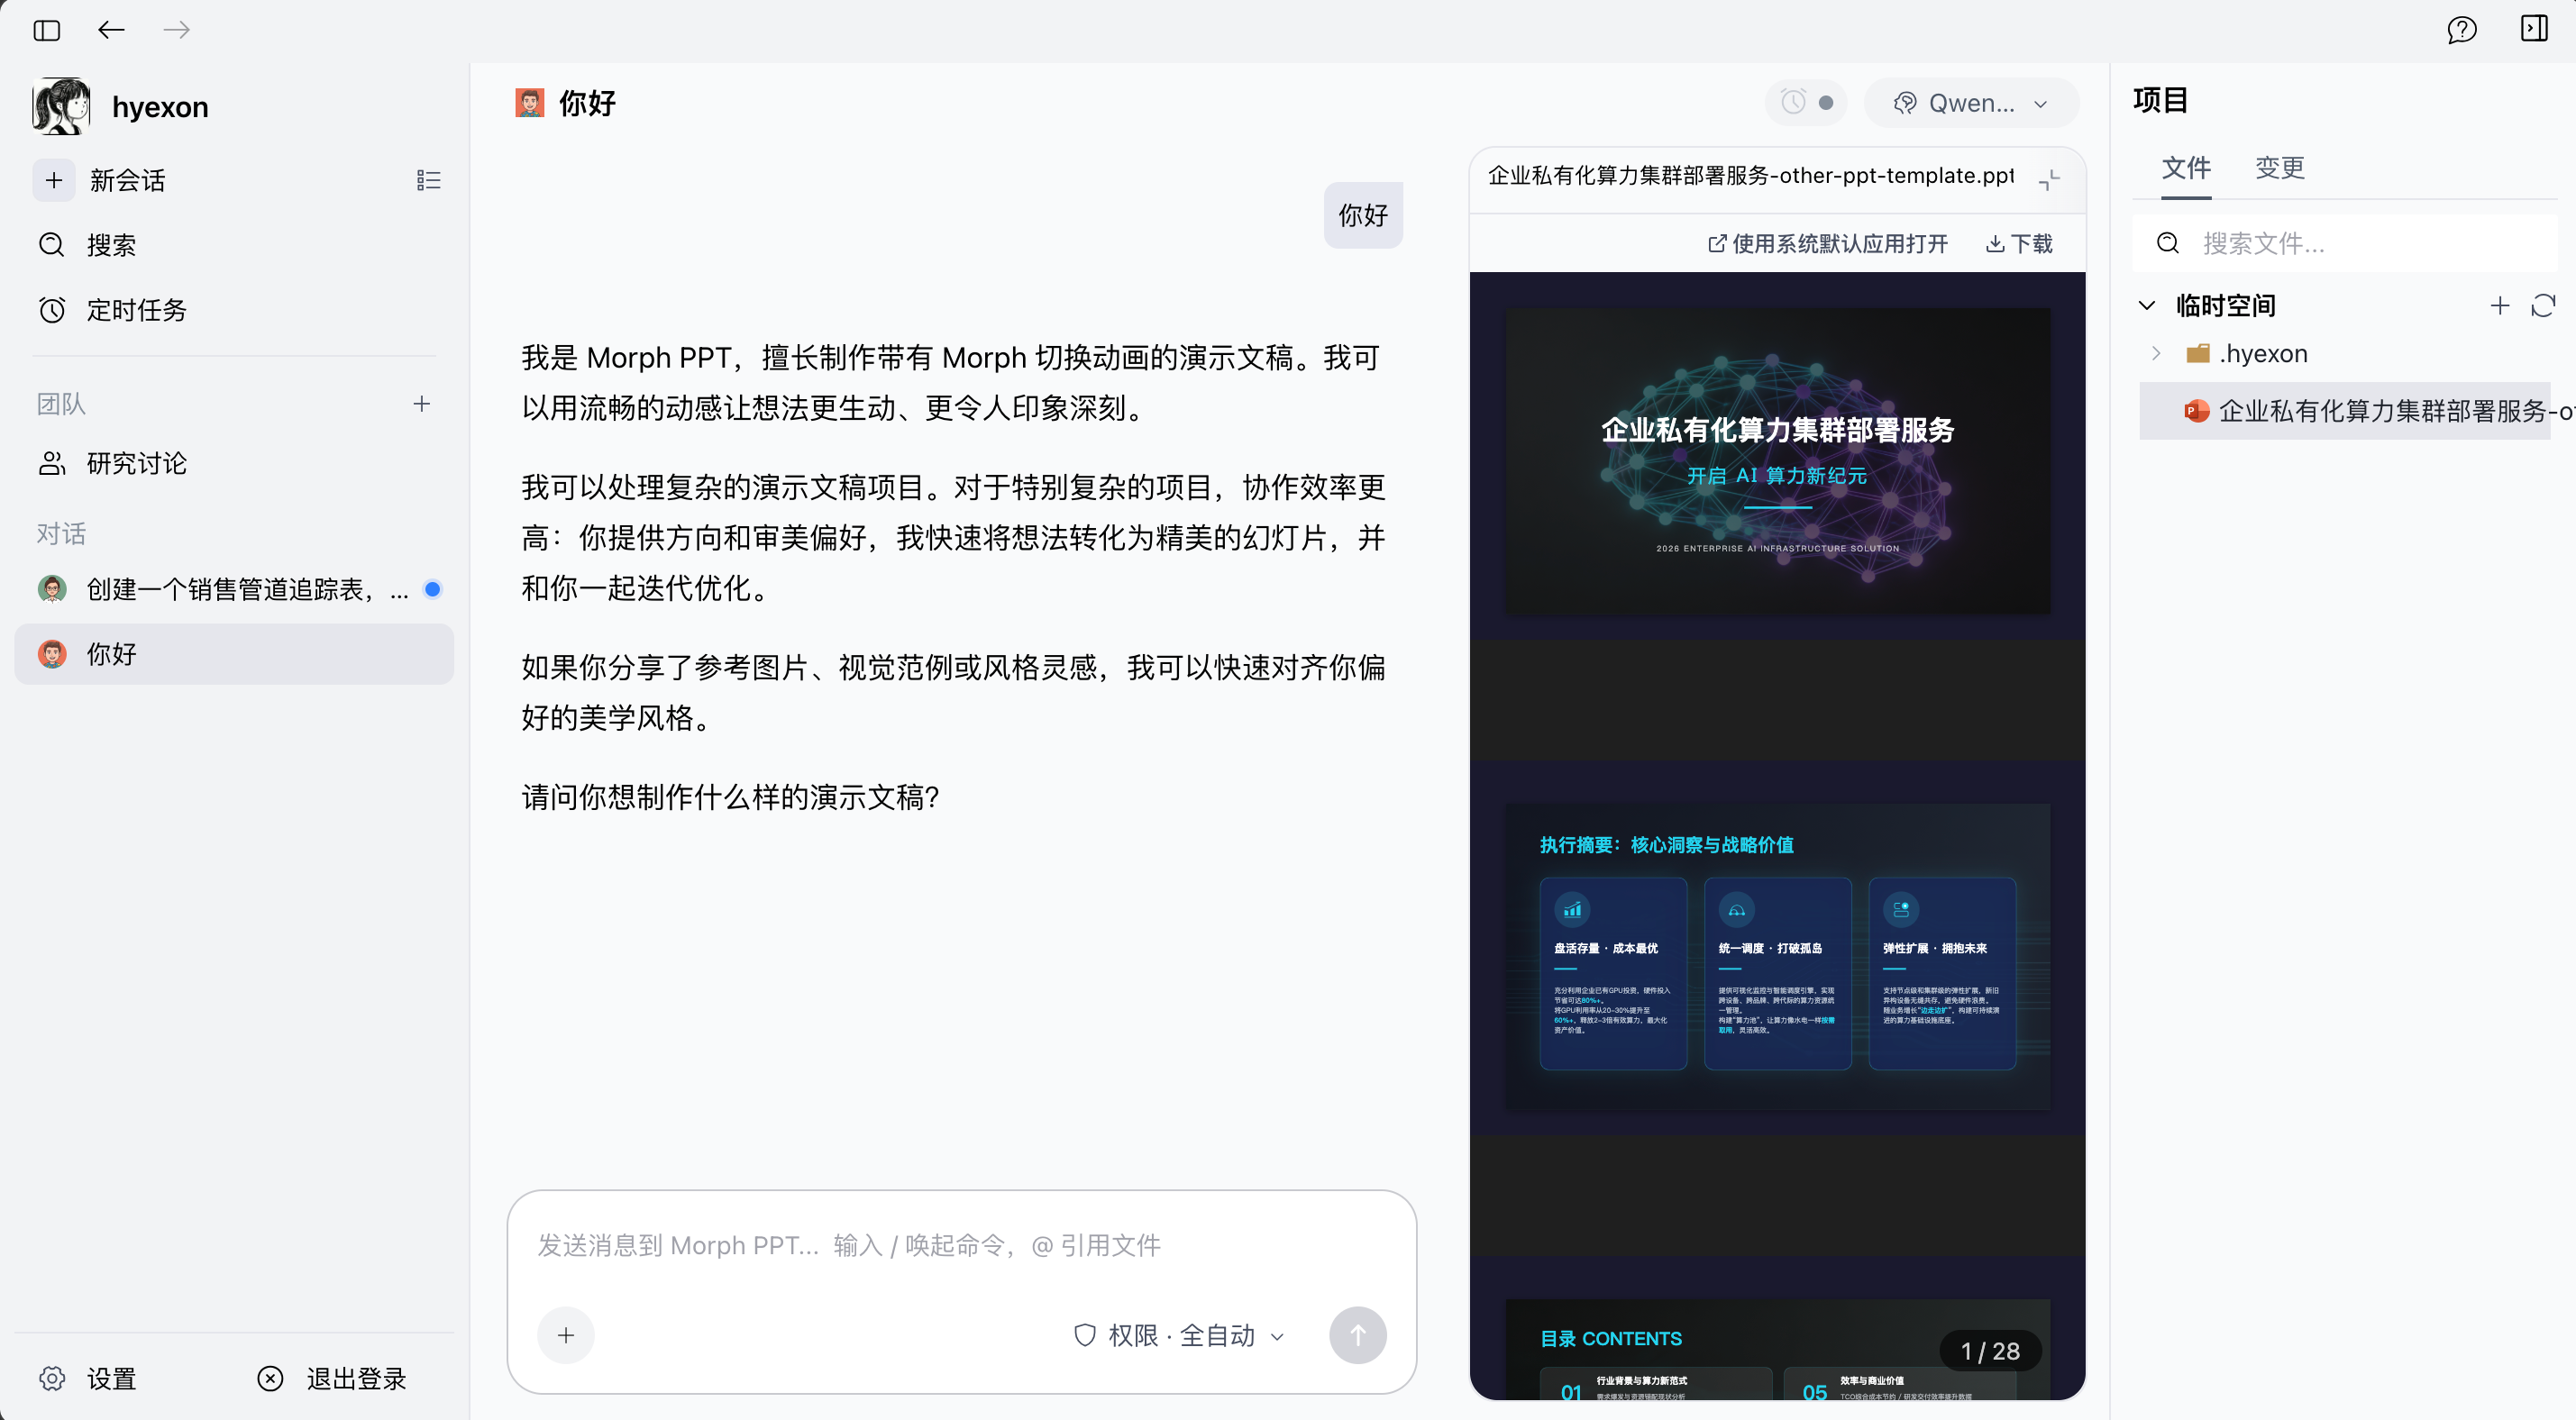Refresh the 临时空间 file list
The height and width of the screenshot is (1420, 2576).
(x=2543, y=305)
